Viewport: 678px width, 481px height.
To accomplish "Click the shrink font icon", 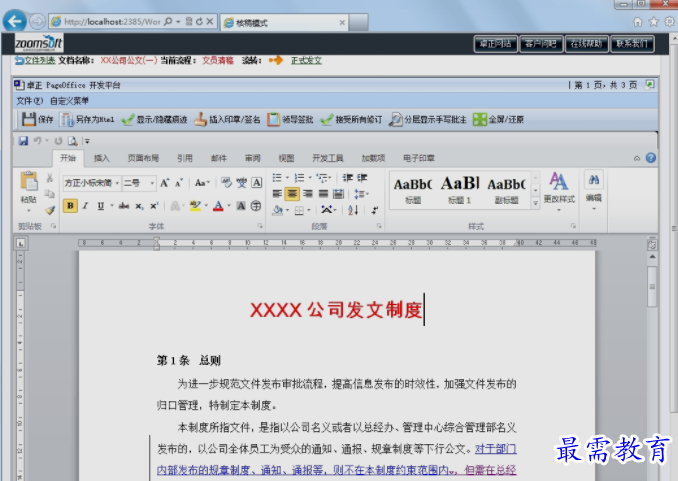I will (x=179, y=183).
